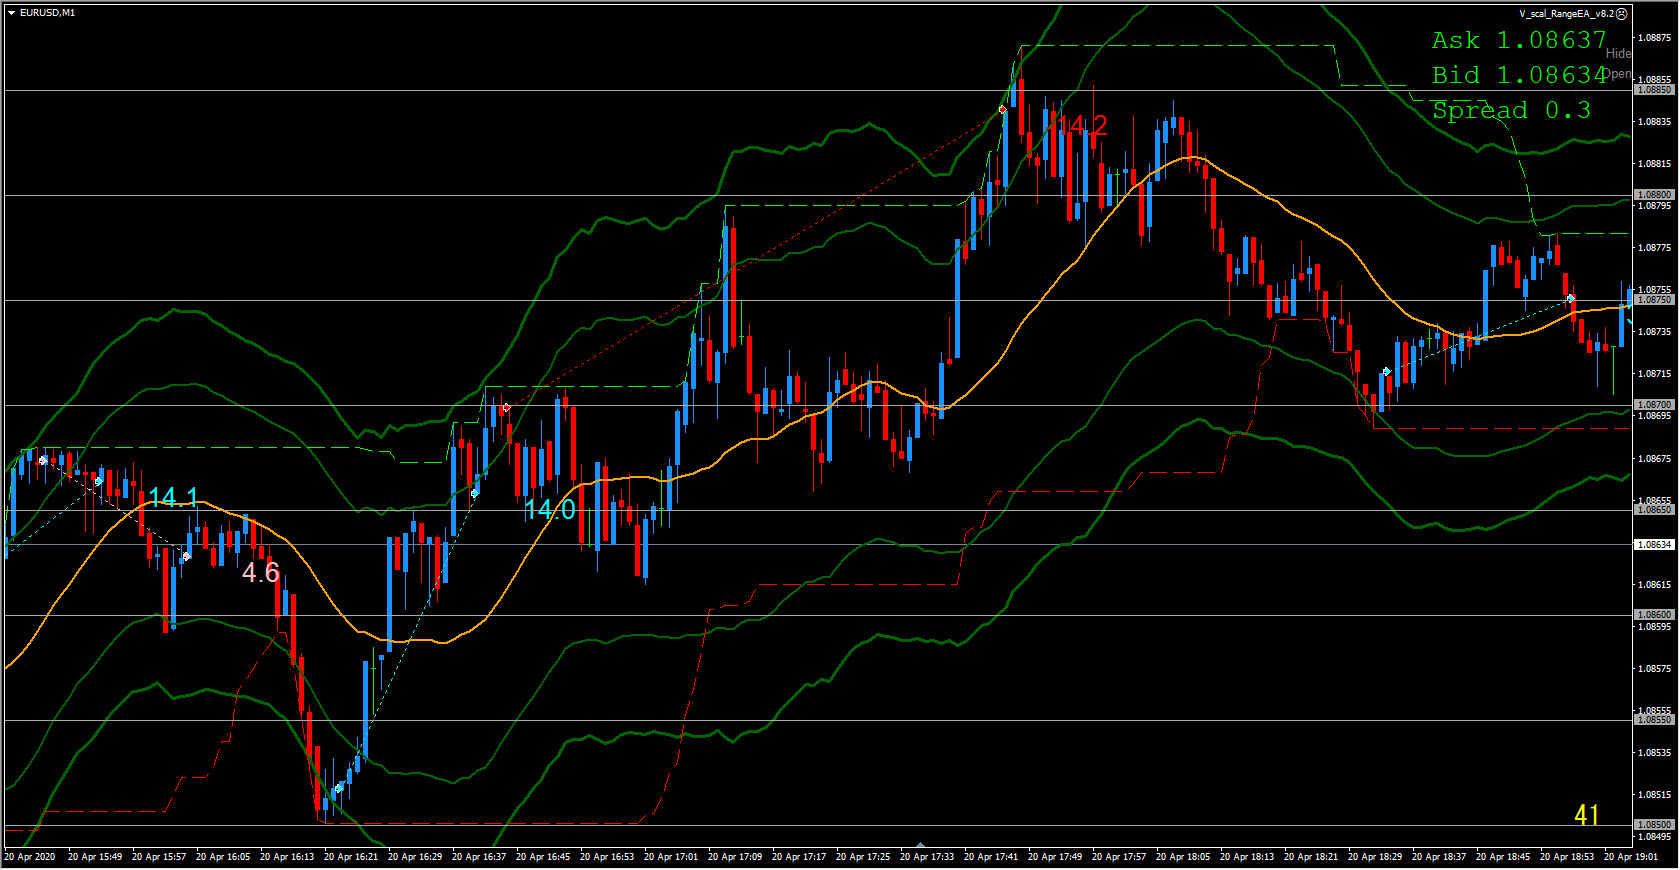Click the trade marker at the 1.08750 level
1680x870 pixels.
tap(1570, 299)
